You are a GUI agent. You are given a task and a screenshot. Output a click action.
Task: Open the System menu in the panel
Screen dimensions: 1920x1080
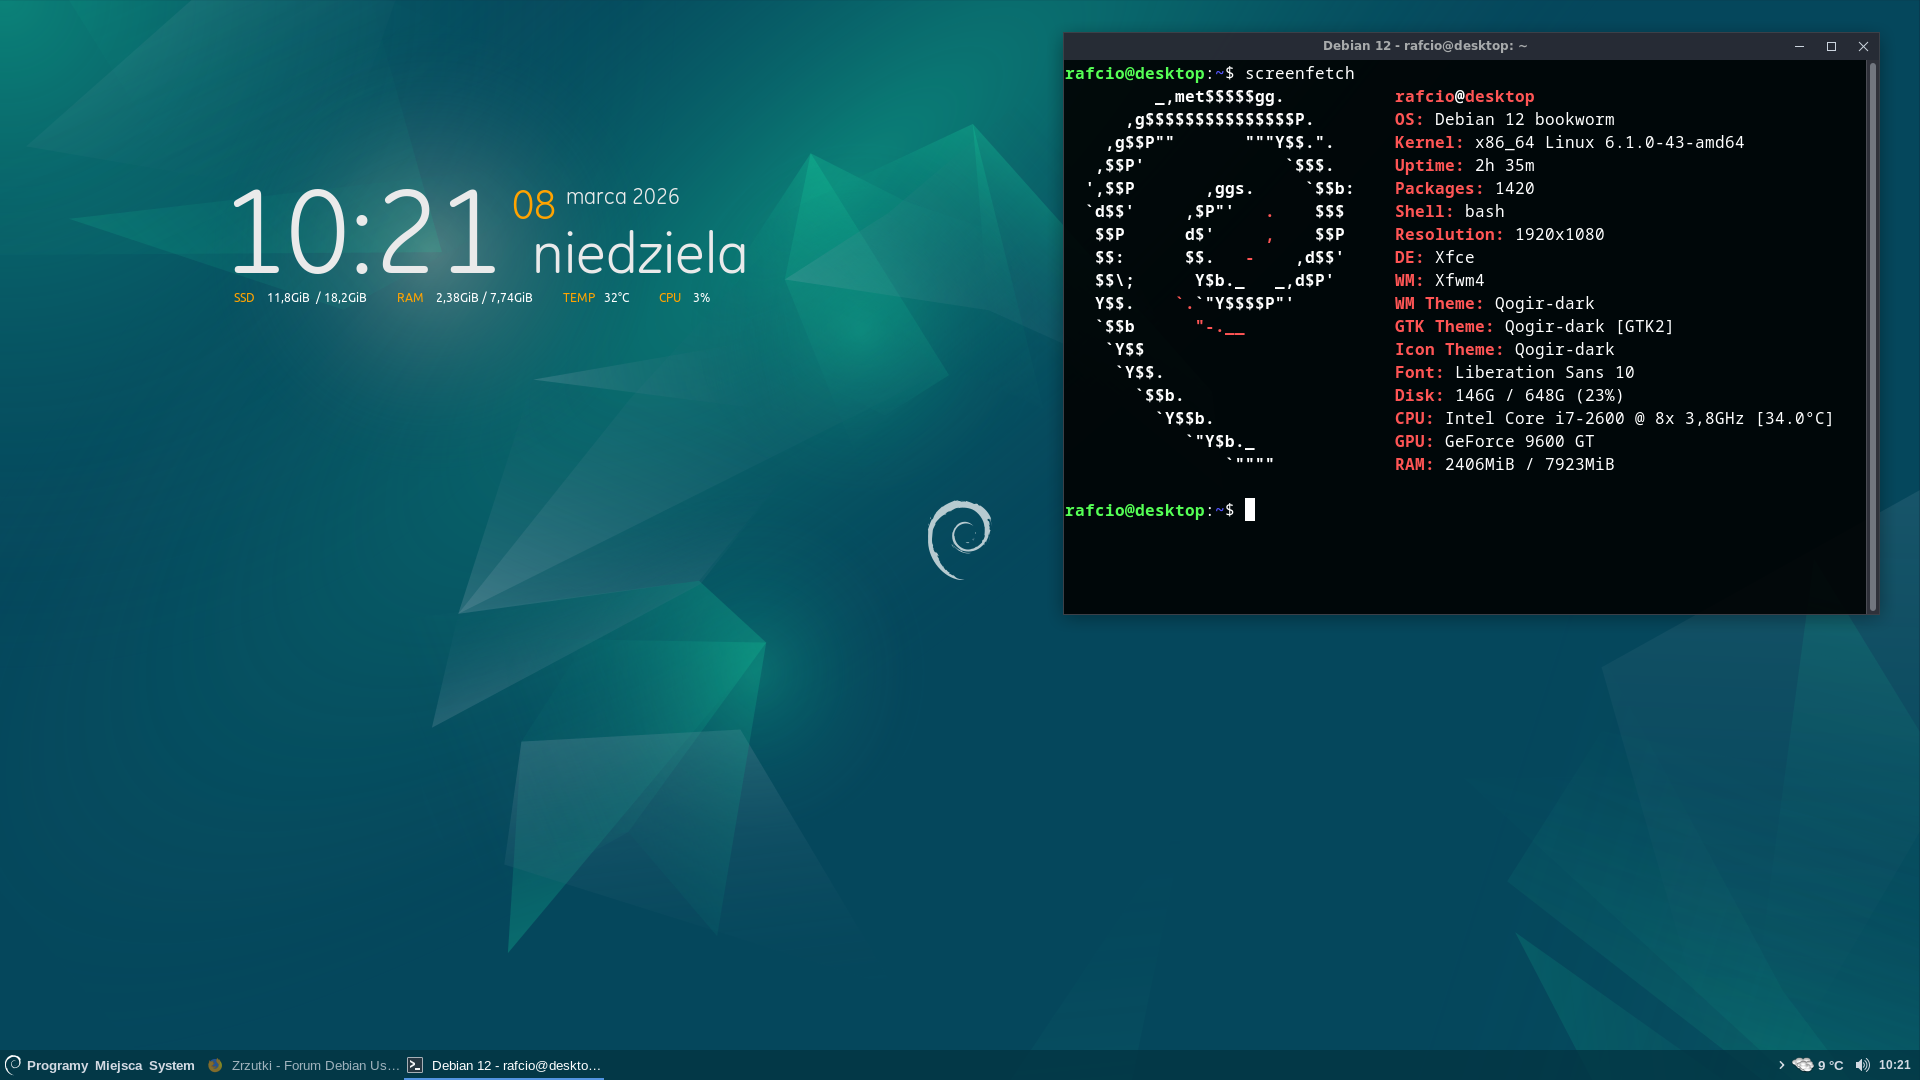(x=172, y=1065)
